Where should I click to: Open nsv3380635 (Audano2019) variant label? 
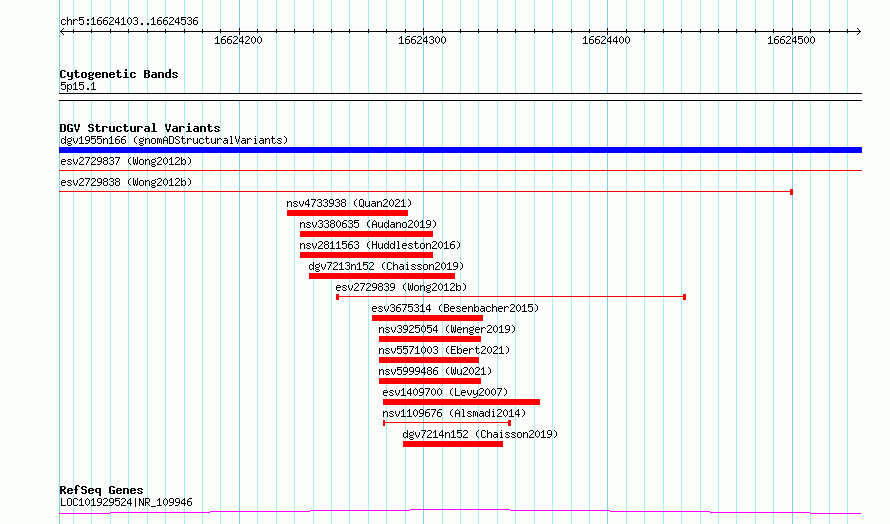tap(368, 224)
